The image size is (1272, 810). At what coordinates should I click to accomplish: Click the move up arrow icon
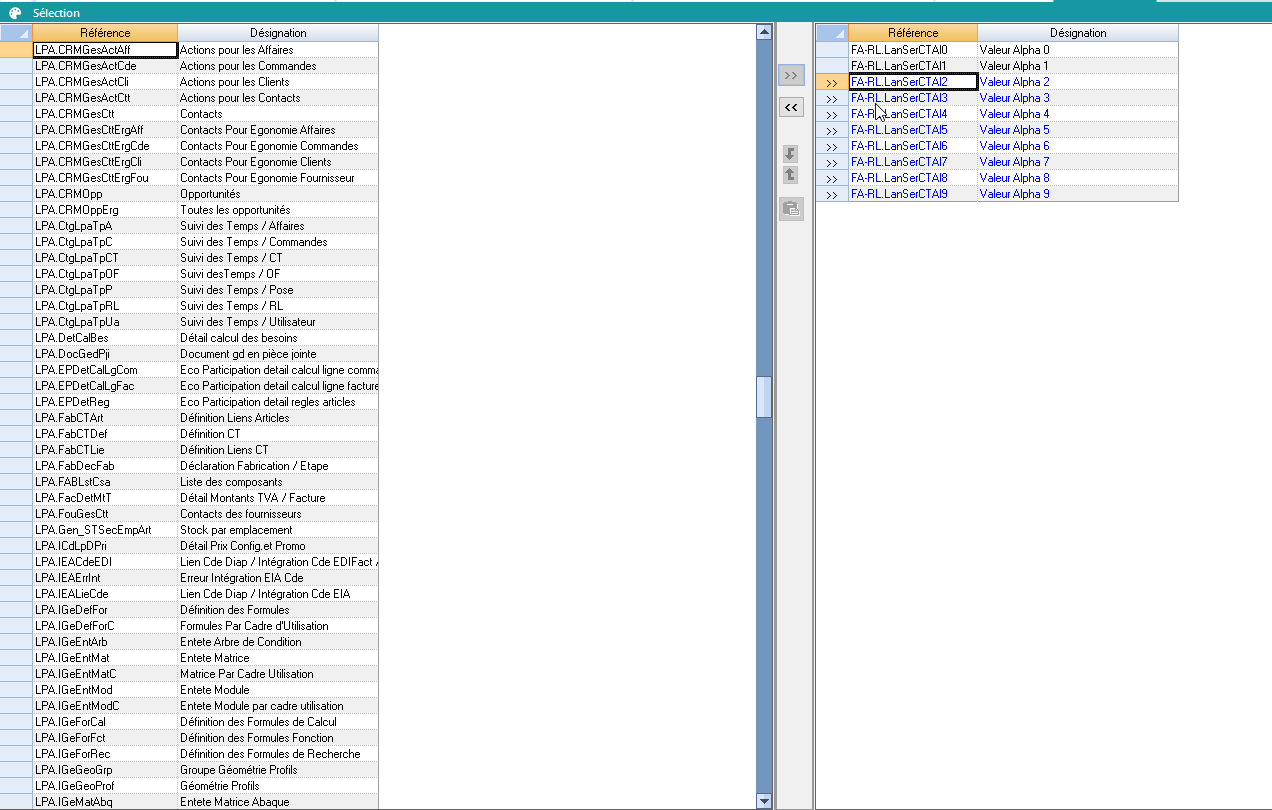(791, 175)
